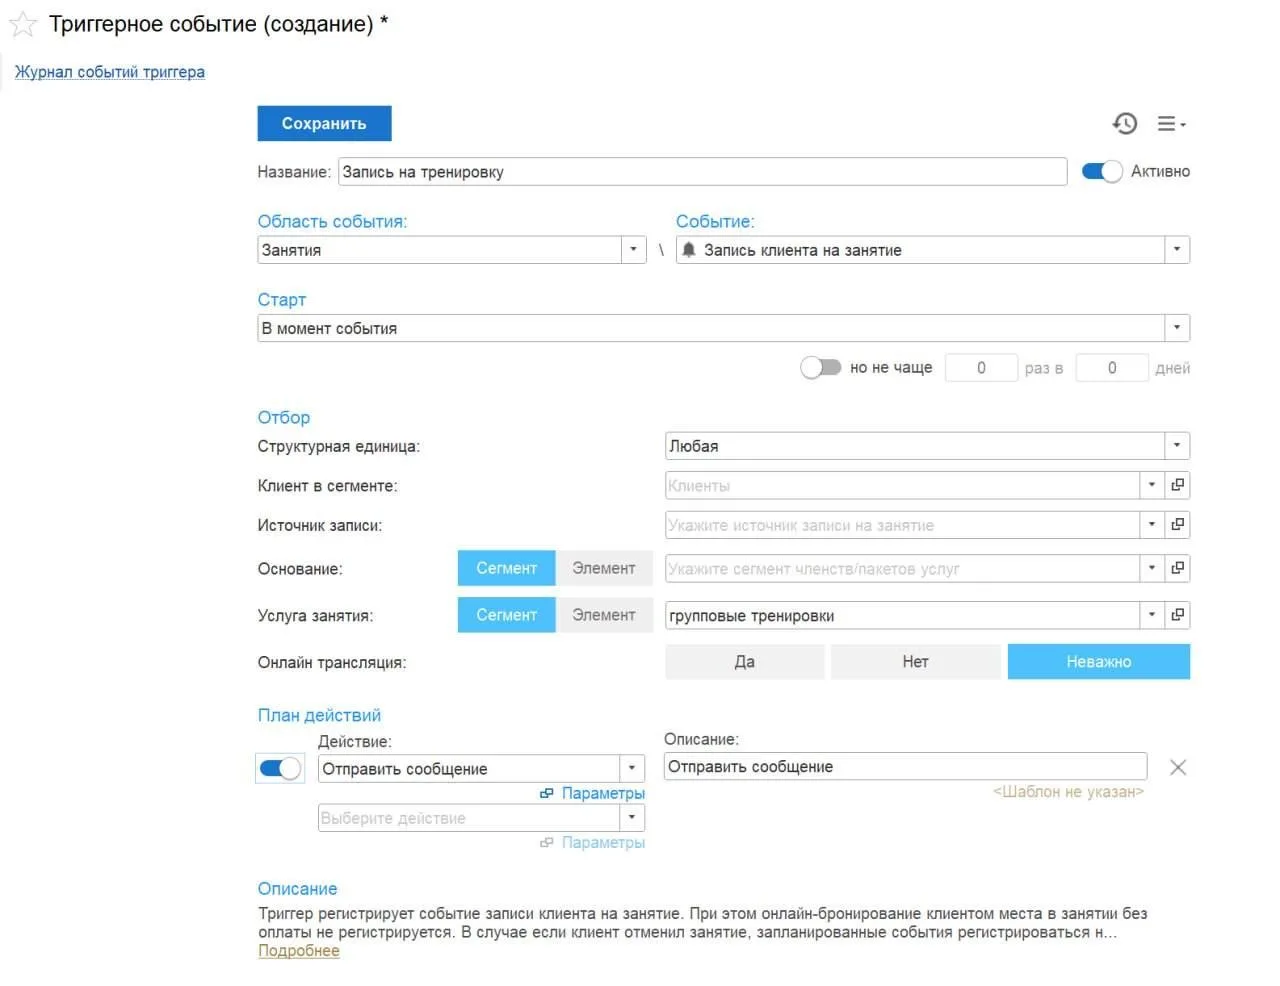Open Журнал событий триггера link
This screenshot has width=1280, height=986.
[x=109, y=72]
